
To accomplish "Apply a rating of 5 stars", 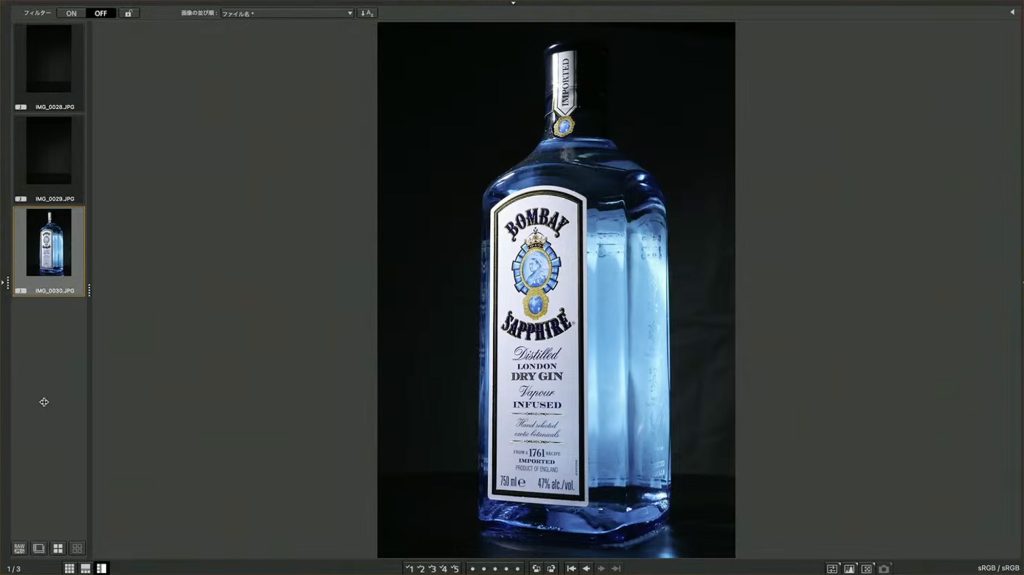I will (x=455, y=568).
